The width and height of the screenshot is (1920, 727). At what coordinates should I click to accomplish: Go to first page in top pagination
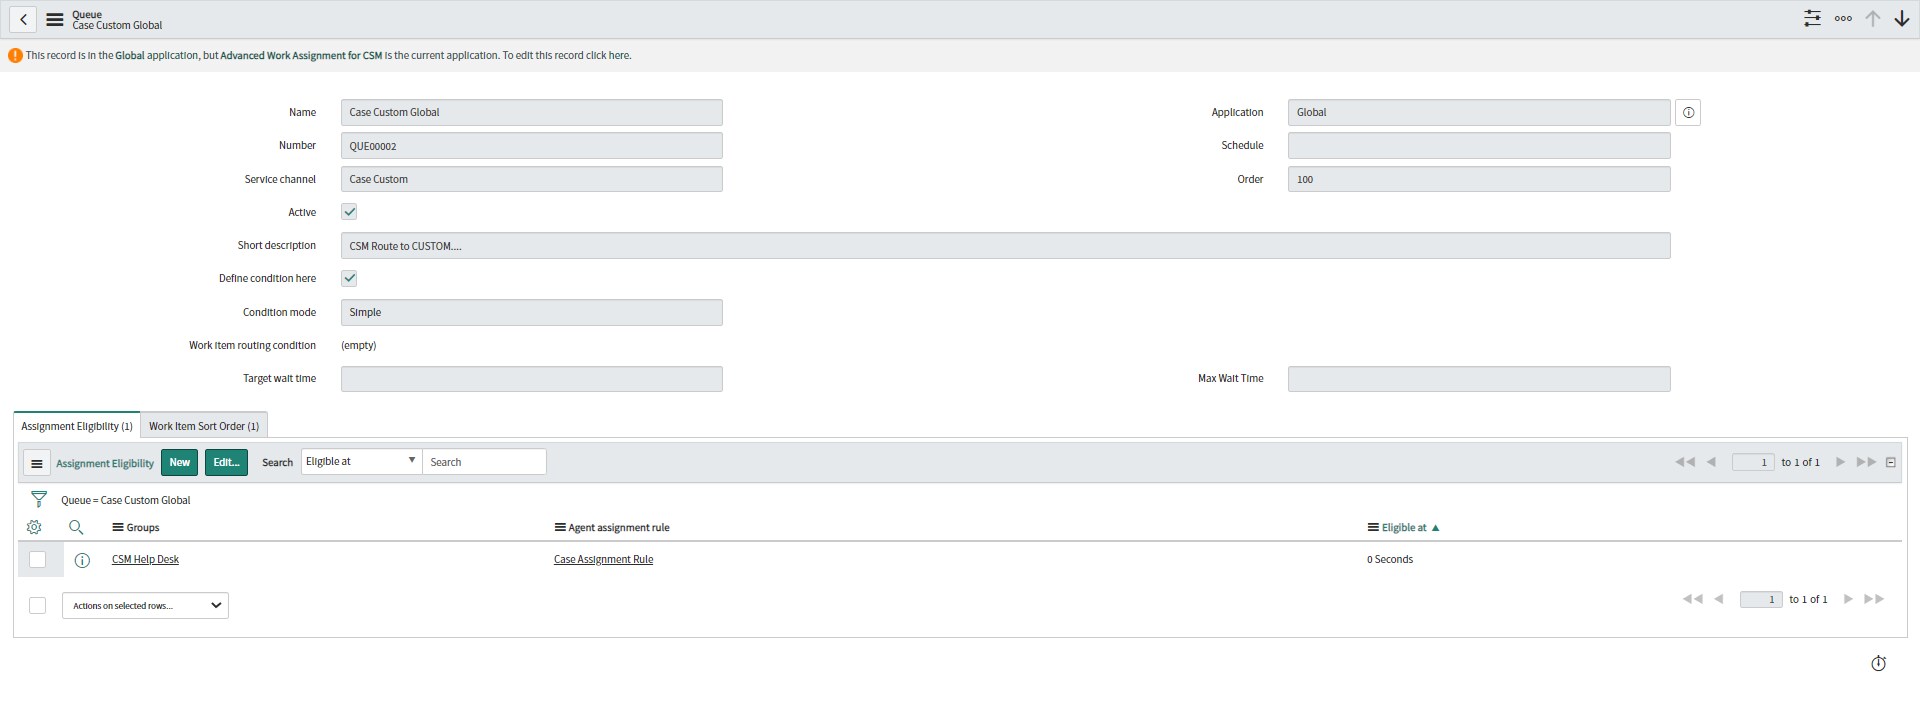click(1685, 462)
